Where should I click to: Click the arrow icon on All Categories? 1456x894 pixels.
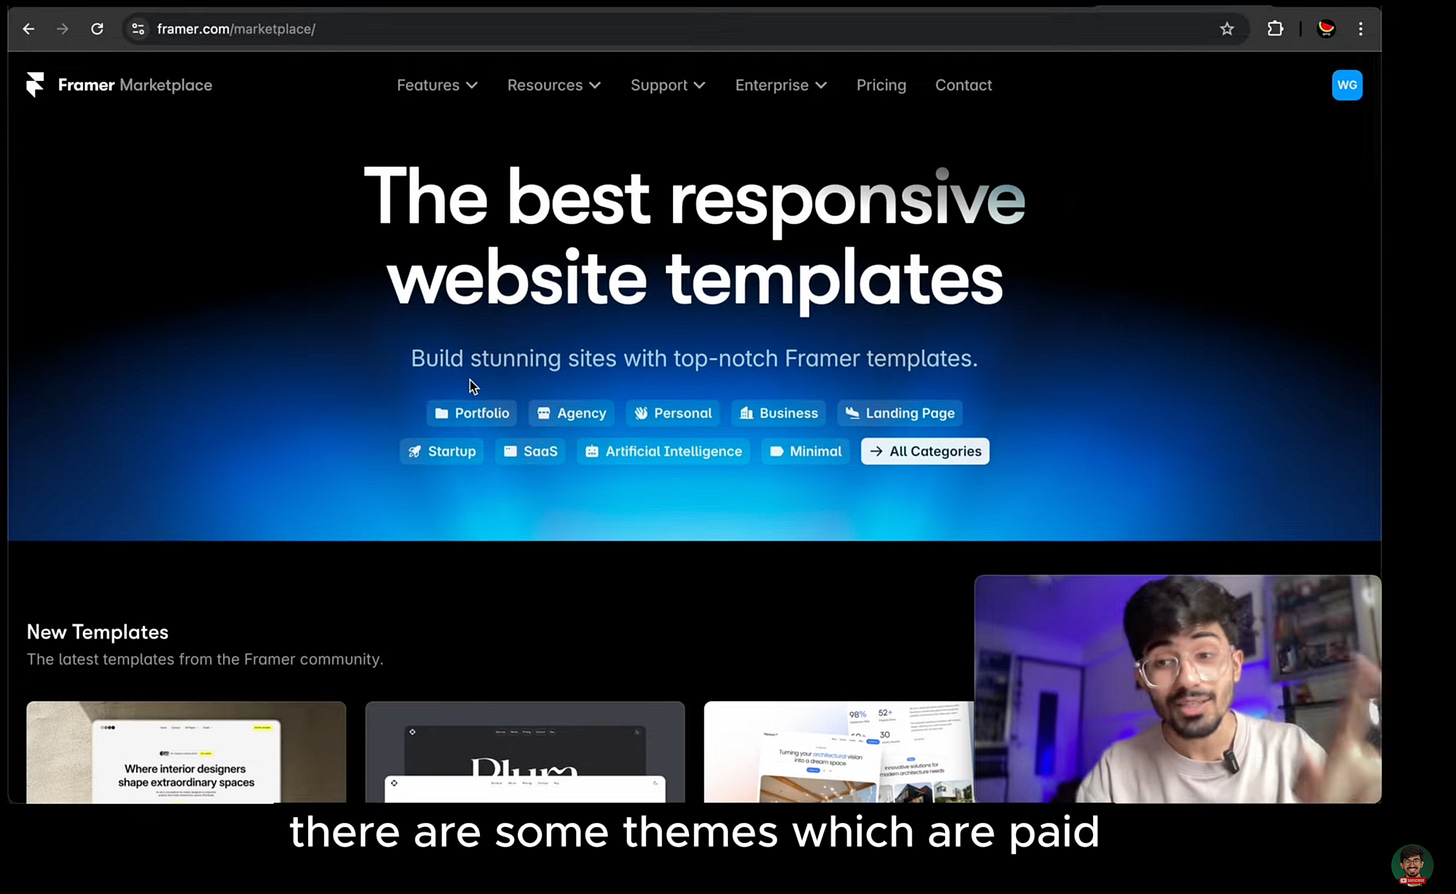(877, 452)
